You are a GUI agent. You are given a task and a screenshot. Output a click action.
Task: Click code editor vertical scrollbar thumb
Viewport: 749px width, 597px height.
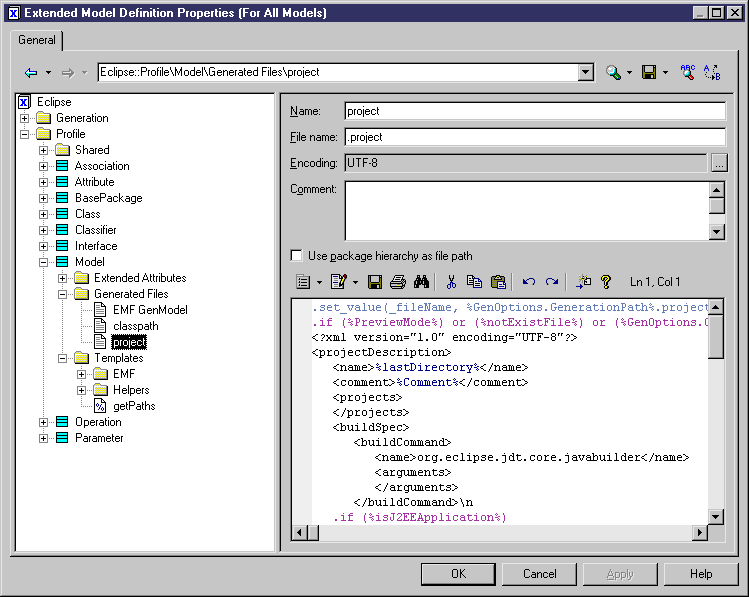point(716,336)
